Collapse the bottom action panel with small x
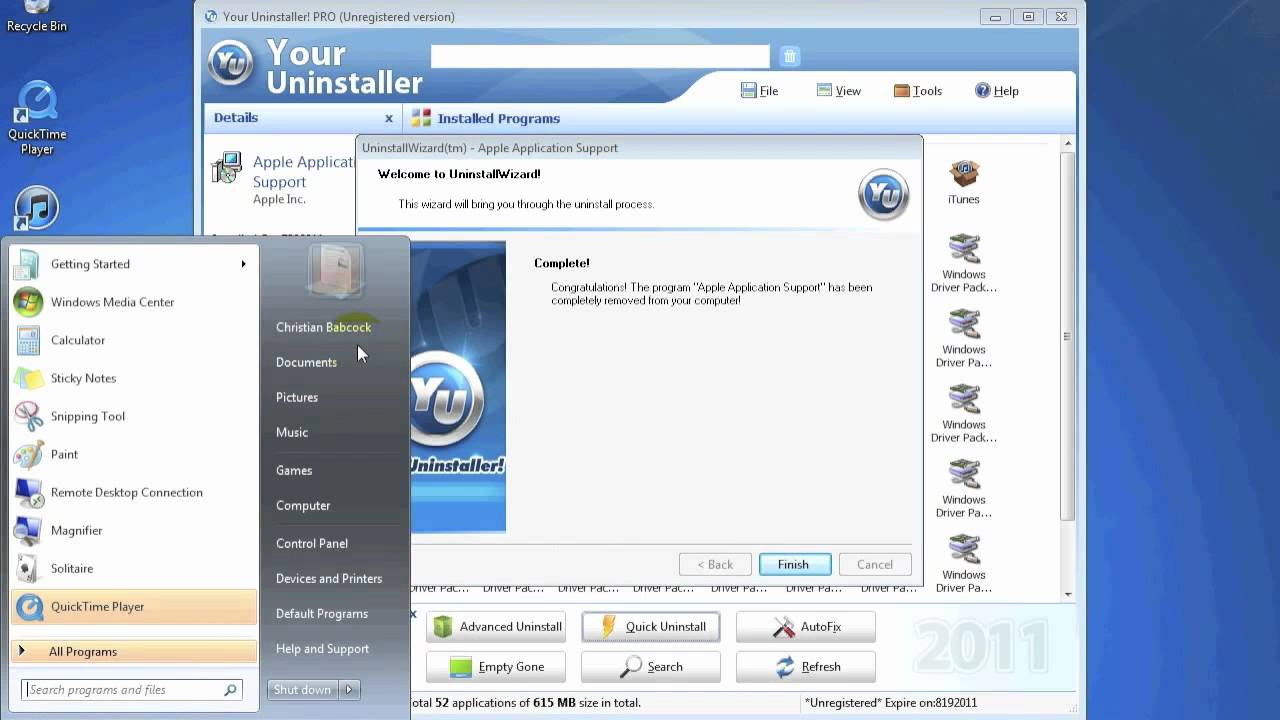 (413, 614)
